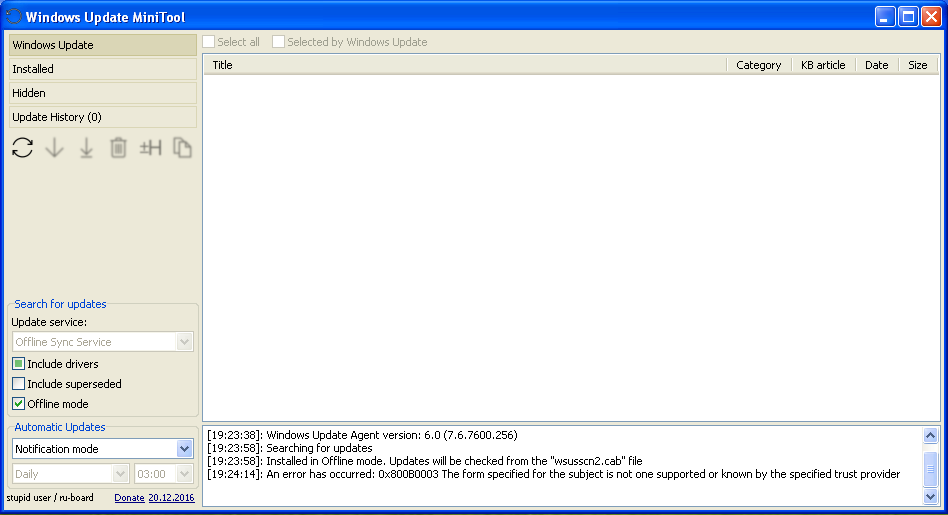Viewport: 948px width, 515px height.
Task: Click the hide updates ±H icon
Action: (151, 148)
